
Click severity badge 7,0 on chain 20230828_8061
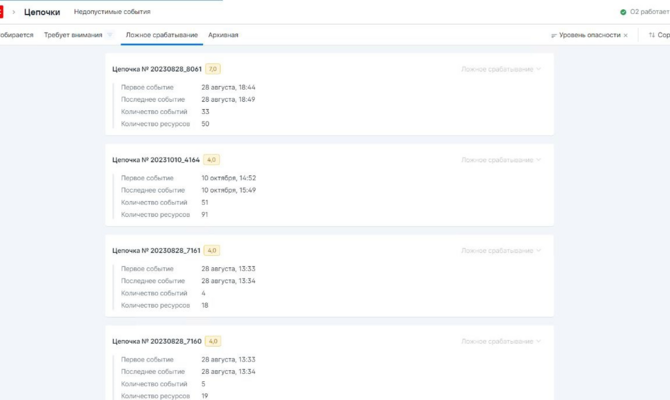[212, 69]
